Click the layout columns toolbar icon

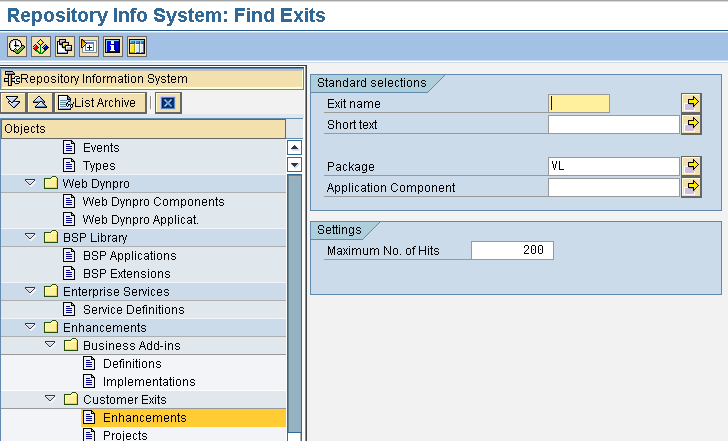(137, 46)
